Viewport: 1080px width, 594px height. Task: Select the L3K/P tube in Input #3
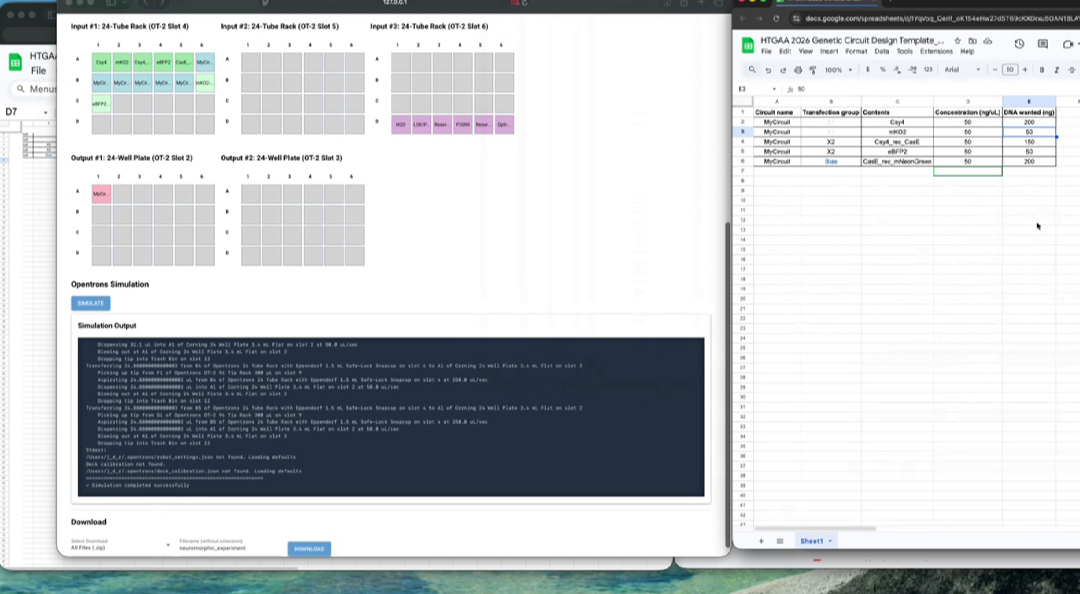point(421,125)
